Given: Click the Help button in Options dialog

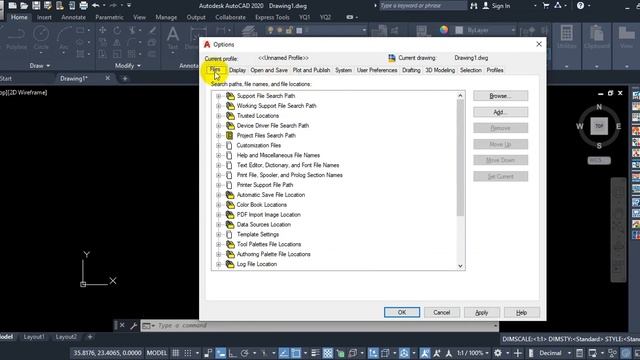Looking at the screenshot, I should pos(522,312).
